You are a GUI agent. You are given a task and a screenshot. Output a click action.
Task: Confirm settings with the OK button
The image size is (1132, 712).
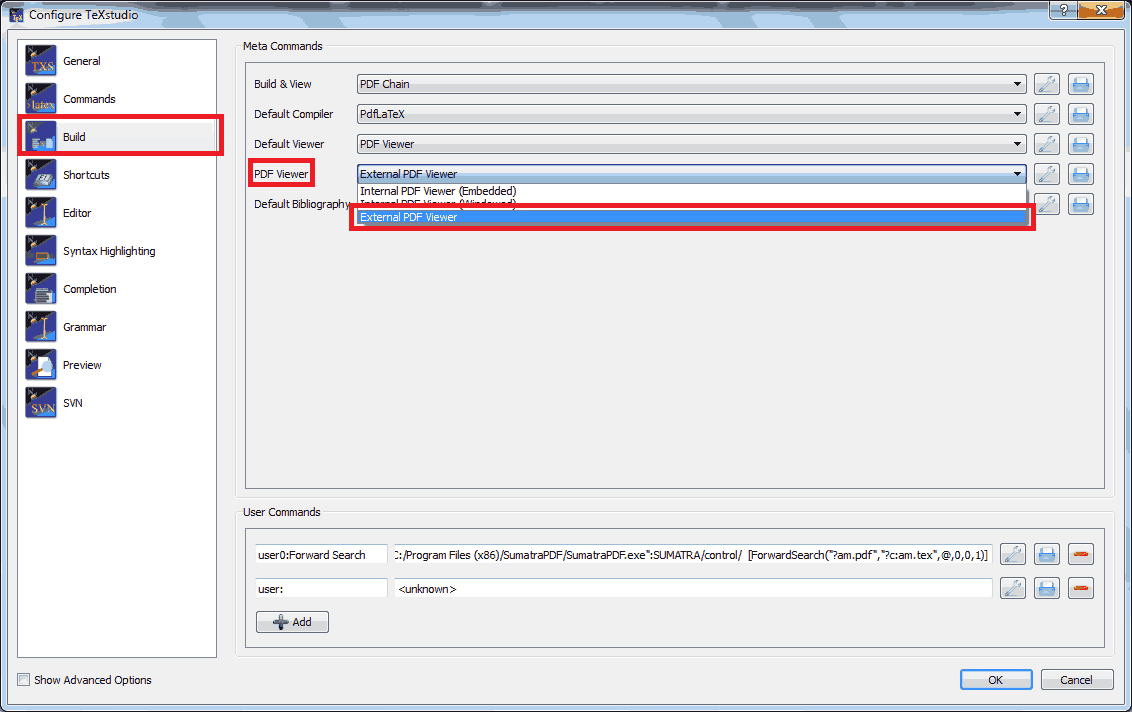[995, 679]
